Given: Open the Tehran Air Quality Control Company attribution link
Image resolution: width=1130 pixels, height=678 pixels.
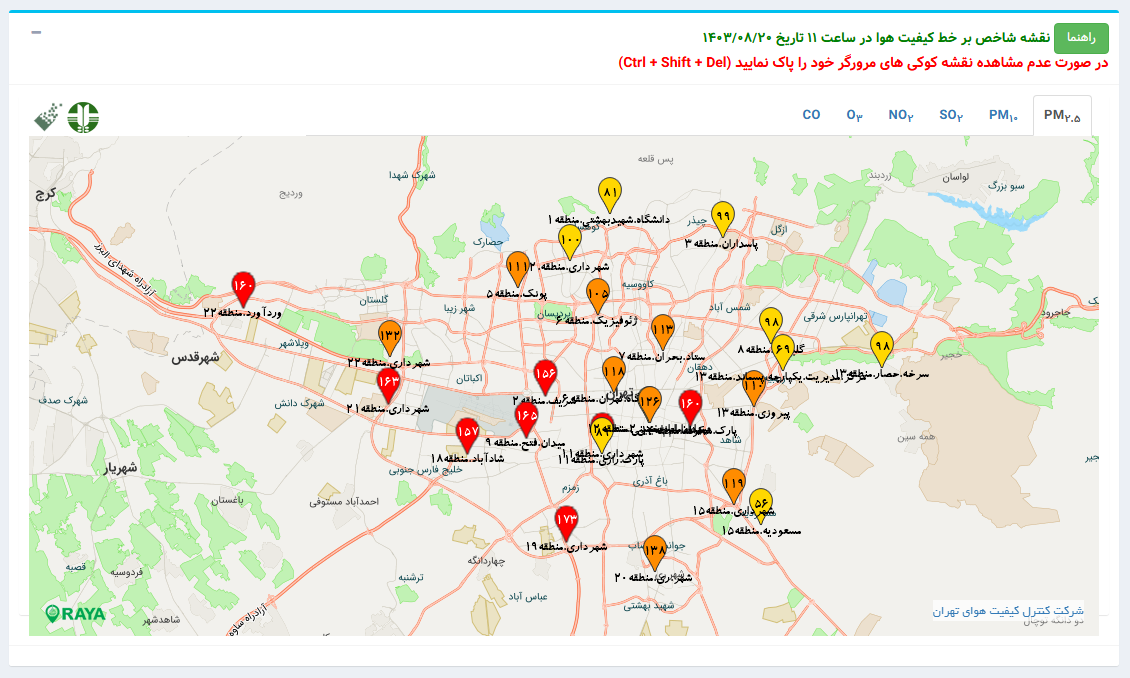Looking at the screenshot, I should (x=1008, y=609).
